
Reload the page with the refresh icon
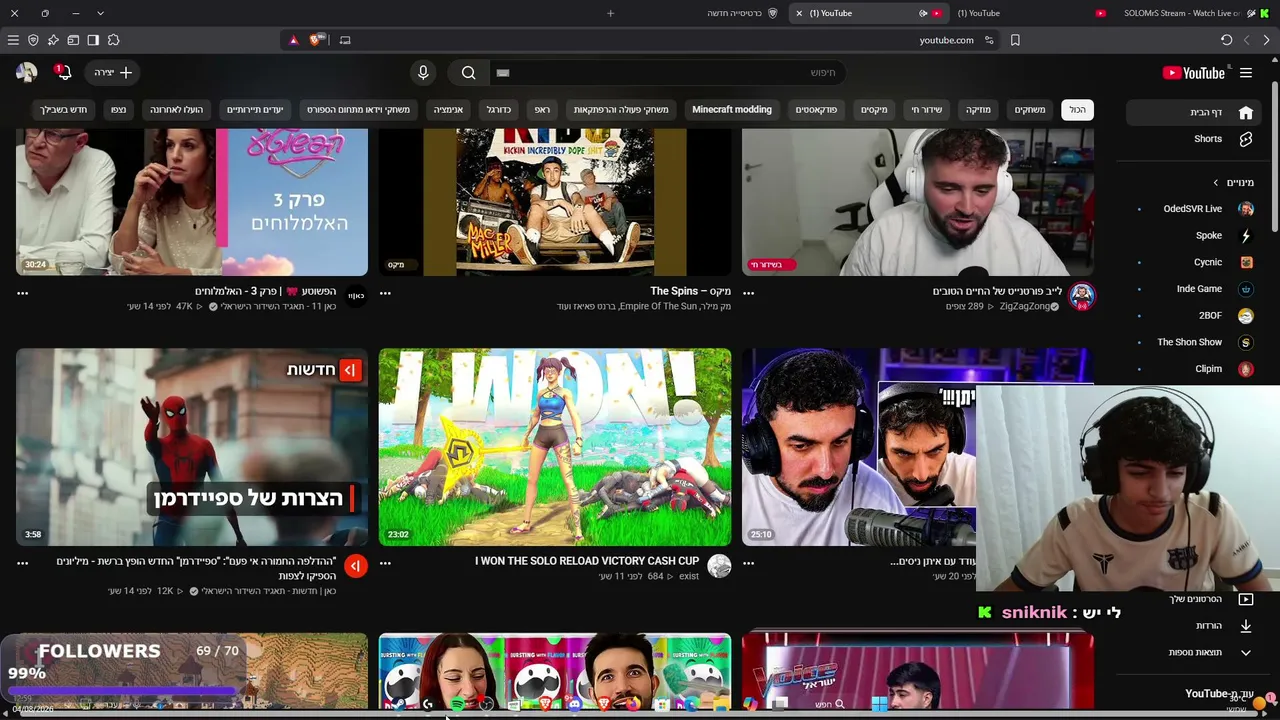pos(1226,40)
